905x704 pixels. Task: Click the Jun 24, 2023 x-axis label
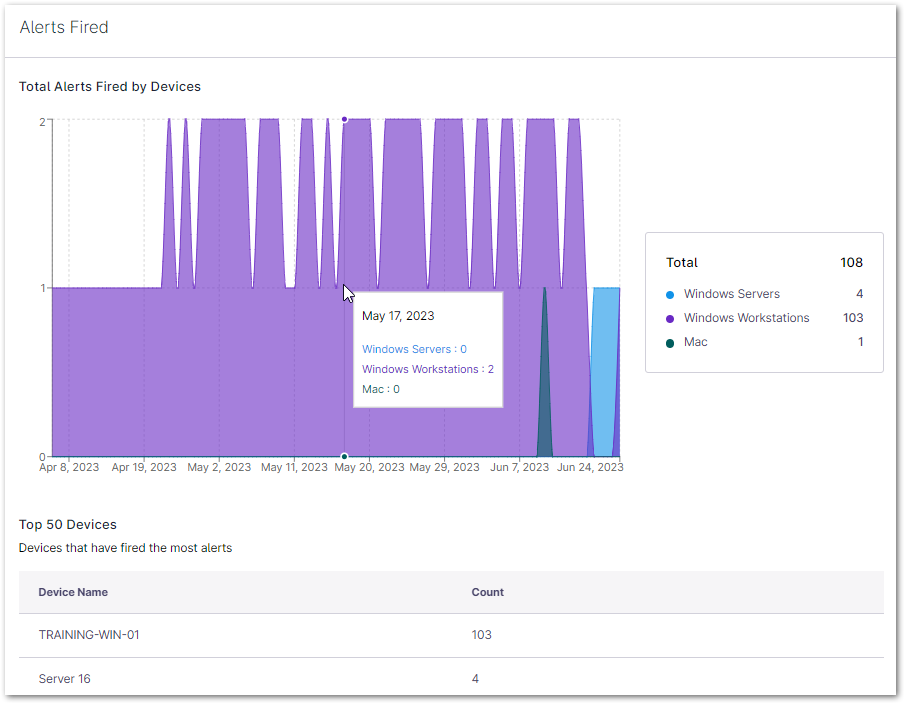coord(590,467)
